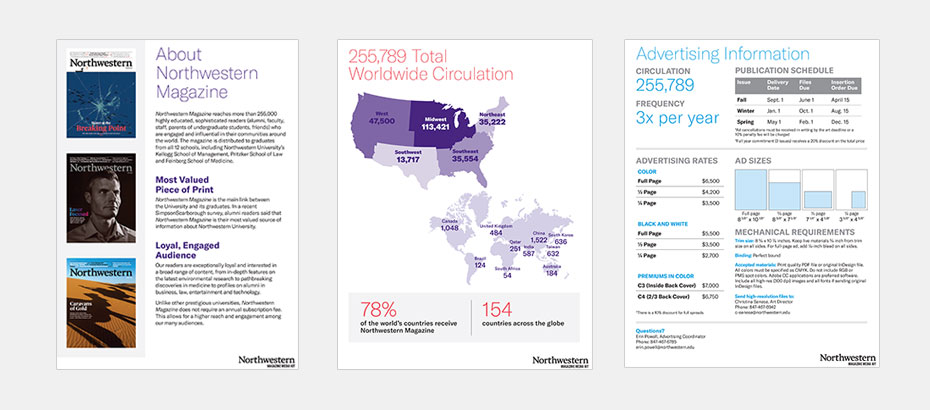Click the MECHANICAL REQUIREMENTS heading
The height and width of the screenshot is (410, 930).
795,232
